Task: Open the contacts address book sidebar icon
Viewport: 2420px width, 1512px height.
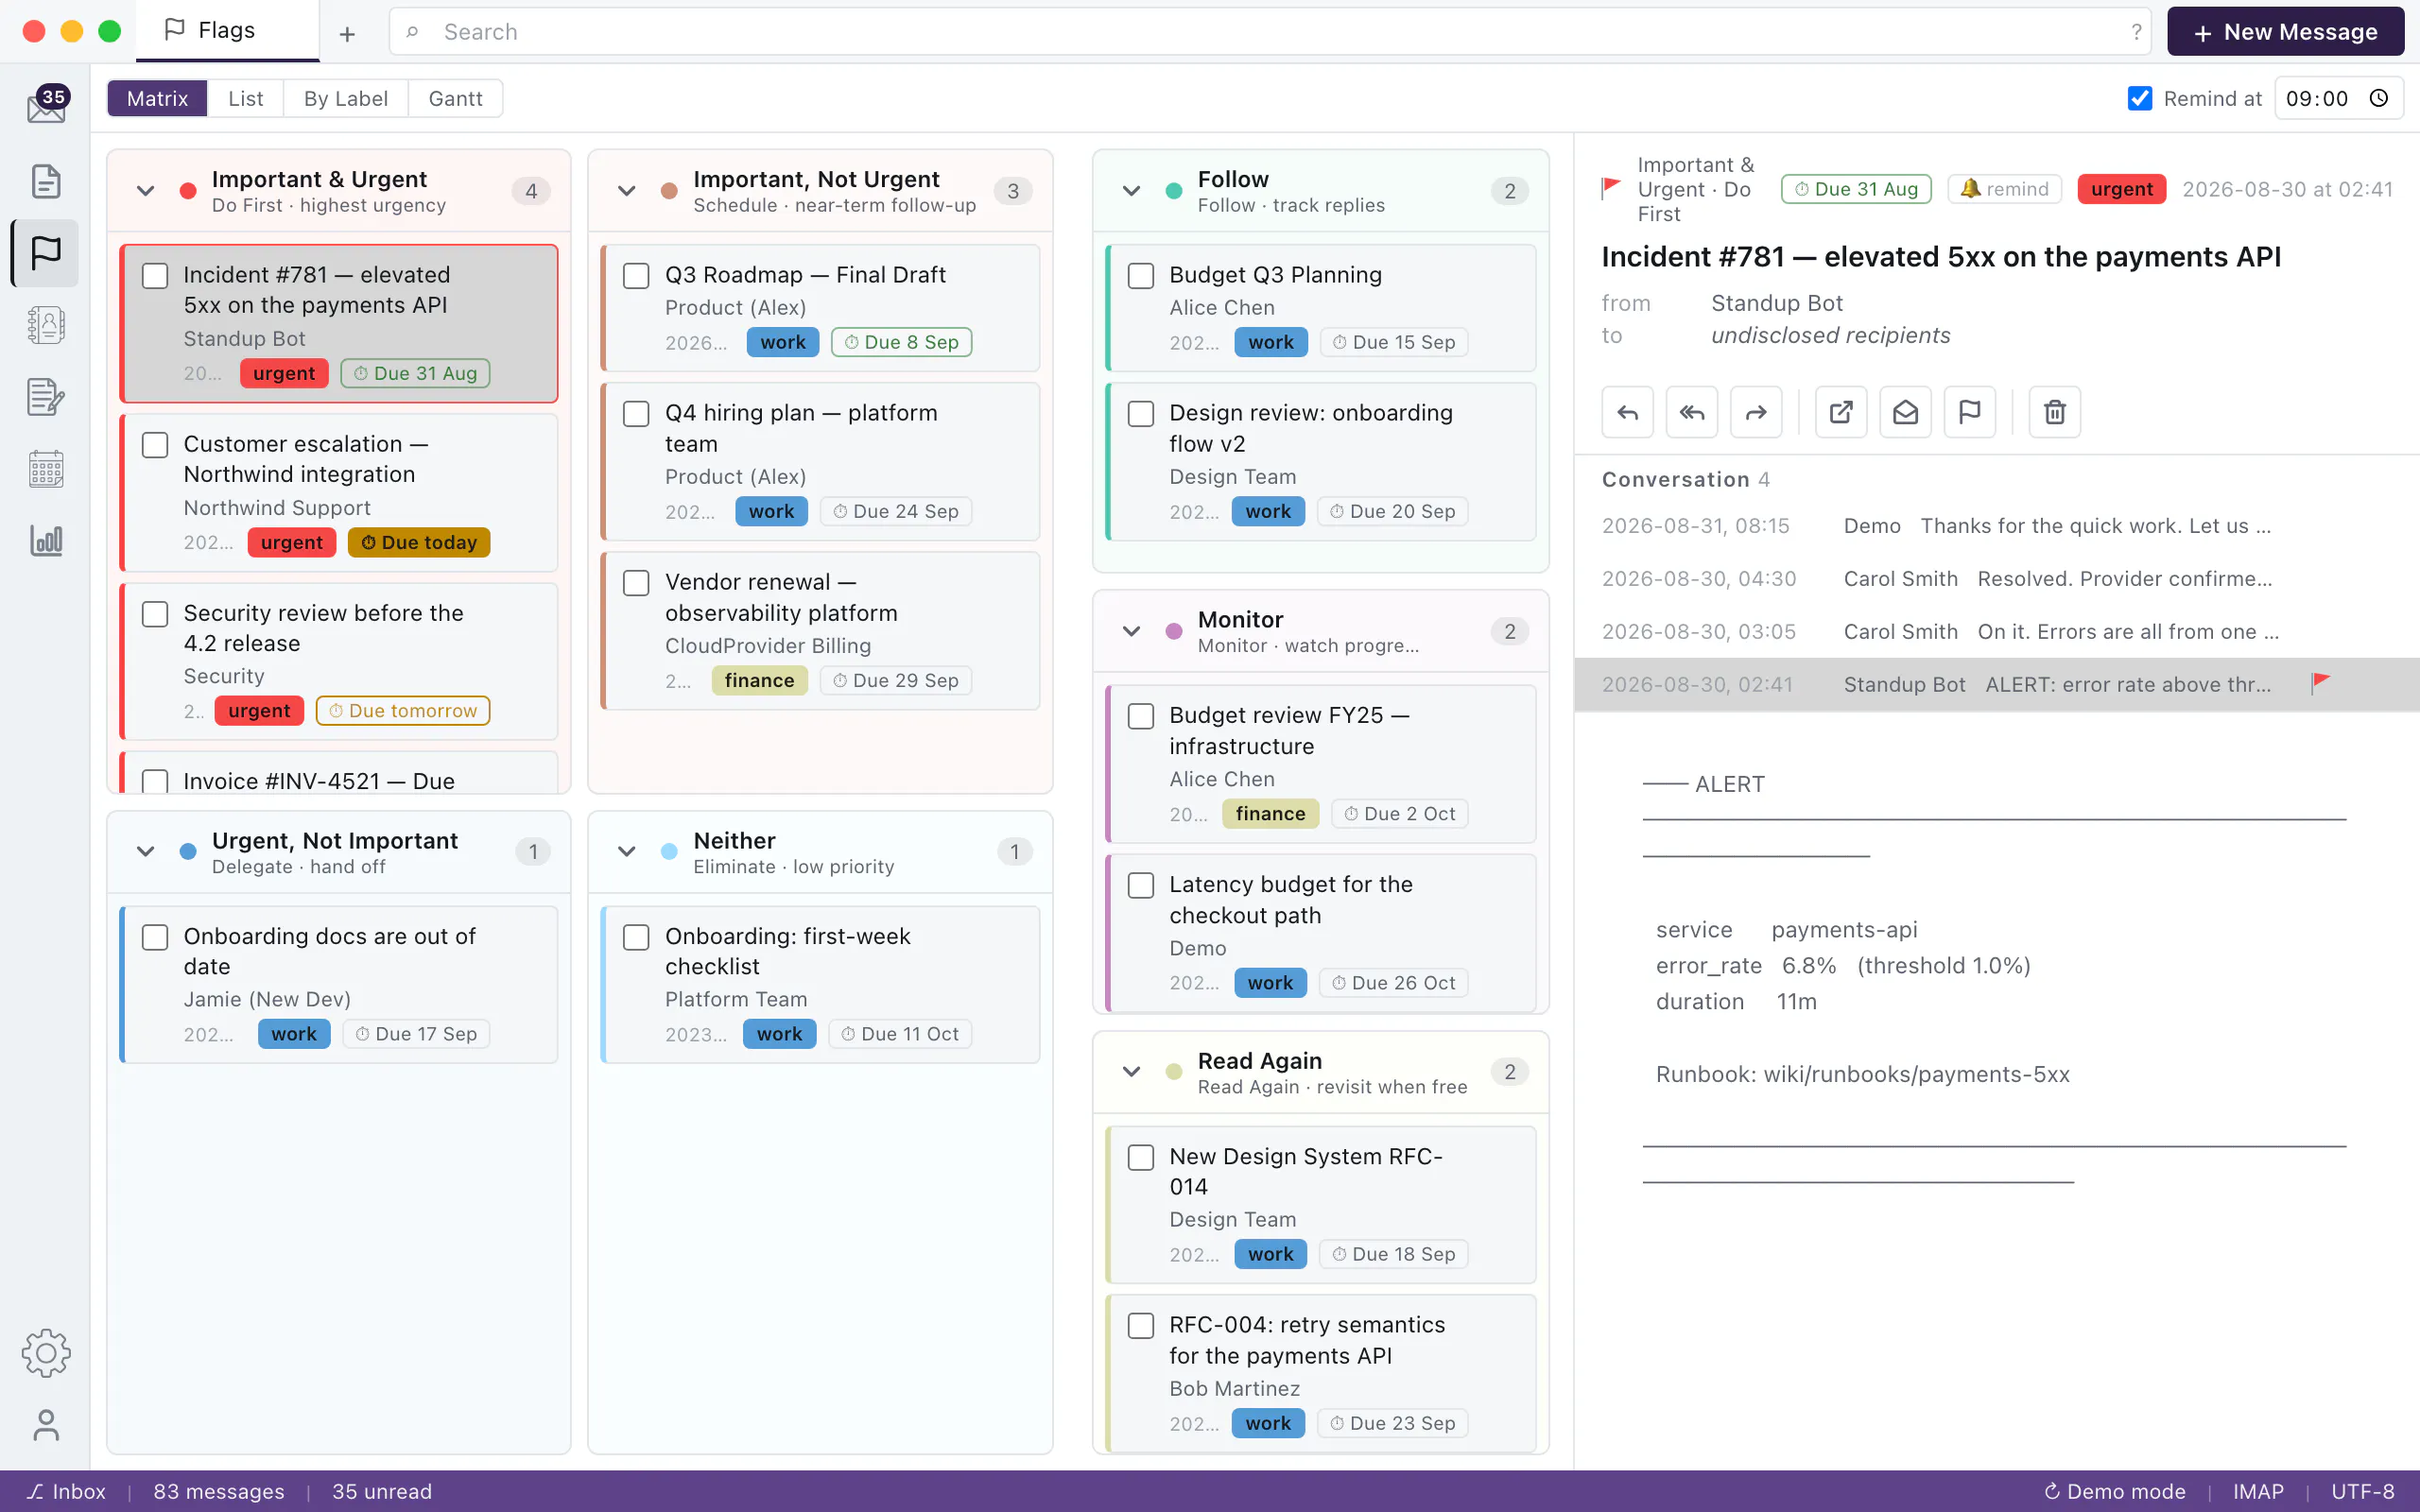Action: tap(46, 325)
